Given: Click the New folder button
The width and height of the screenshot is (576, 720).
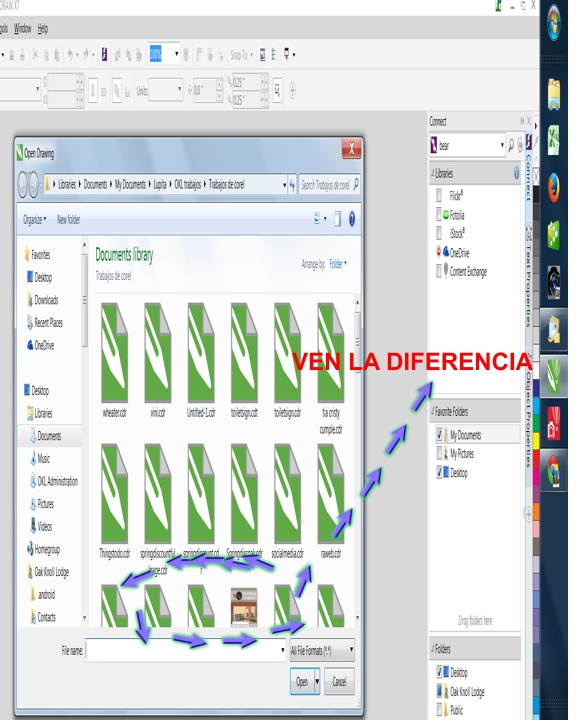Looking at the screenshot, I should click(x=68, y=219).
